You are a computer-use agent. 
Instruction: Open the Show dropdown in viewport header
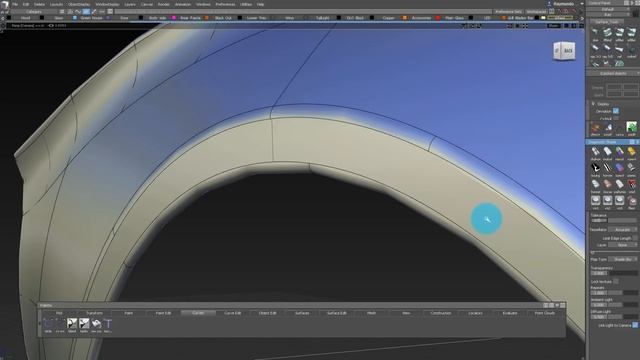pos(553,26)
